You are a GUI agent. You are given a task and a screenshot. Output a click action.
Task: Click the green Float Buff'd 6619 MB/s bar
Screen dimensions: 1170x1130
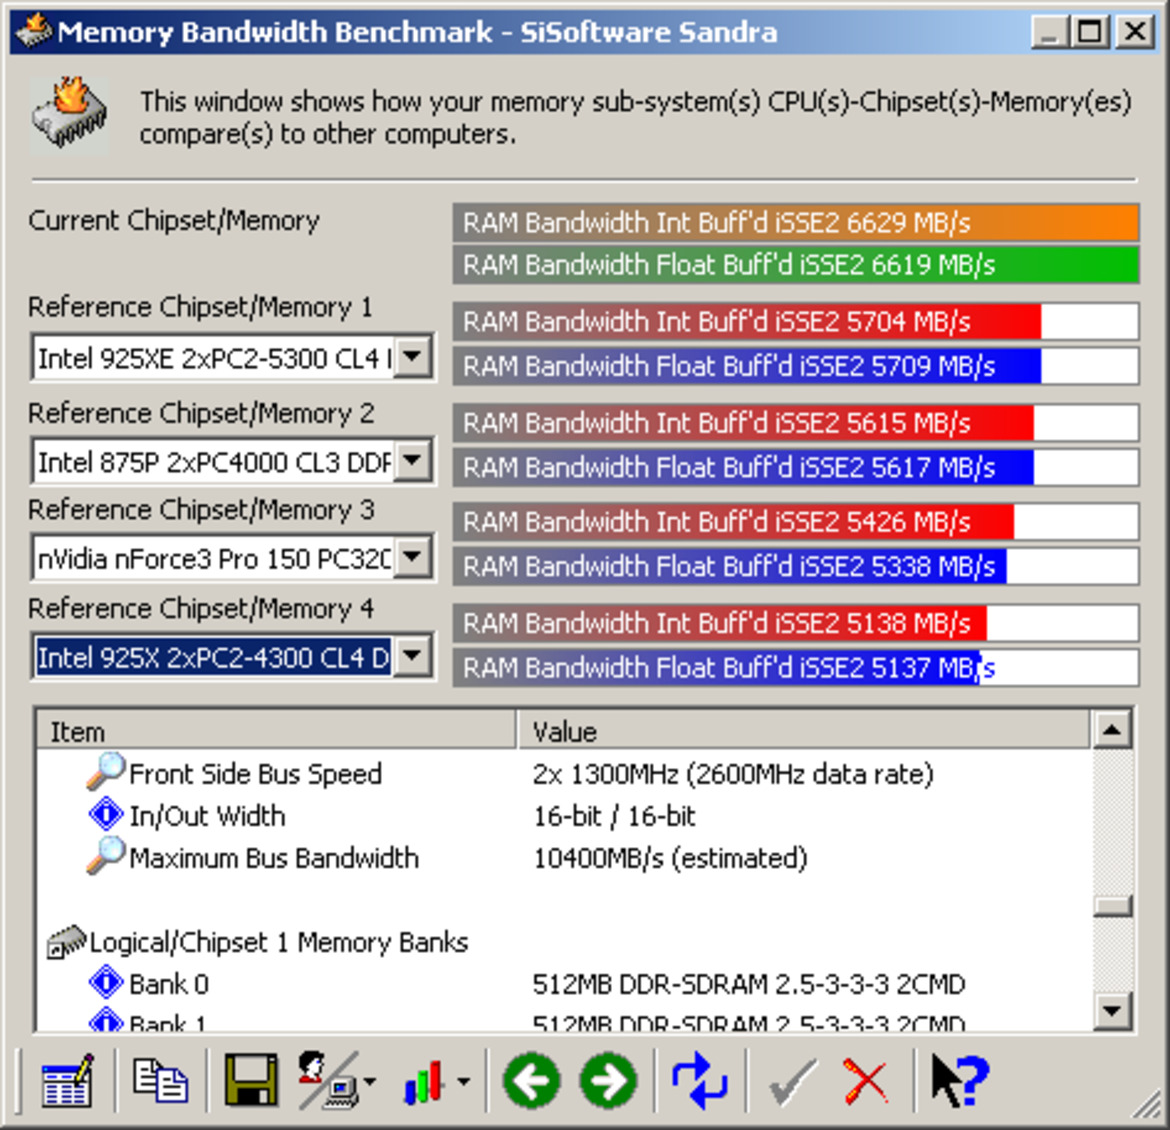[795, 265]
